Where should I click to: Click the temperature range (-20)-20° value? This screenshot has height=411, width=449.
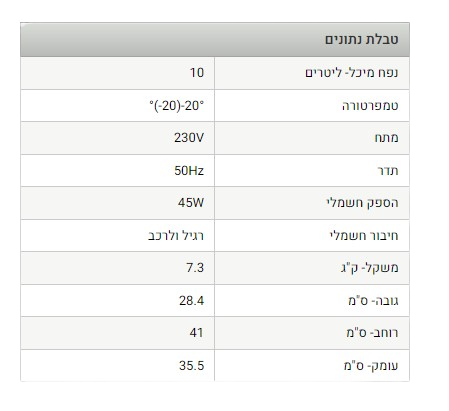176,106
